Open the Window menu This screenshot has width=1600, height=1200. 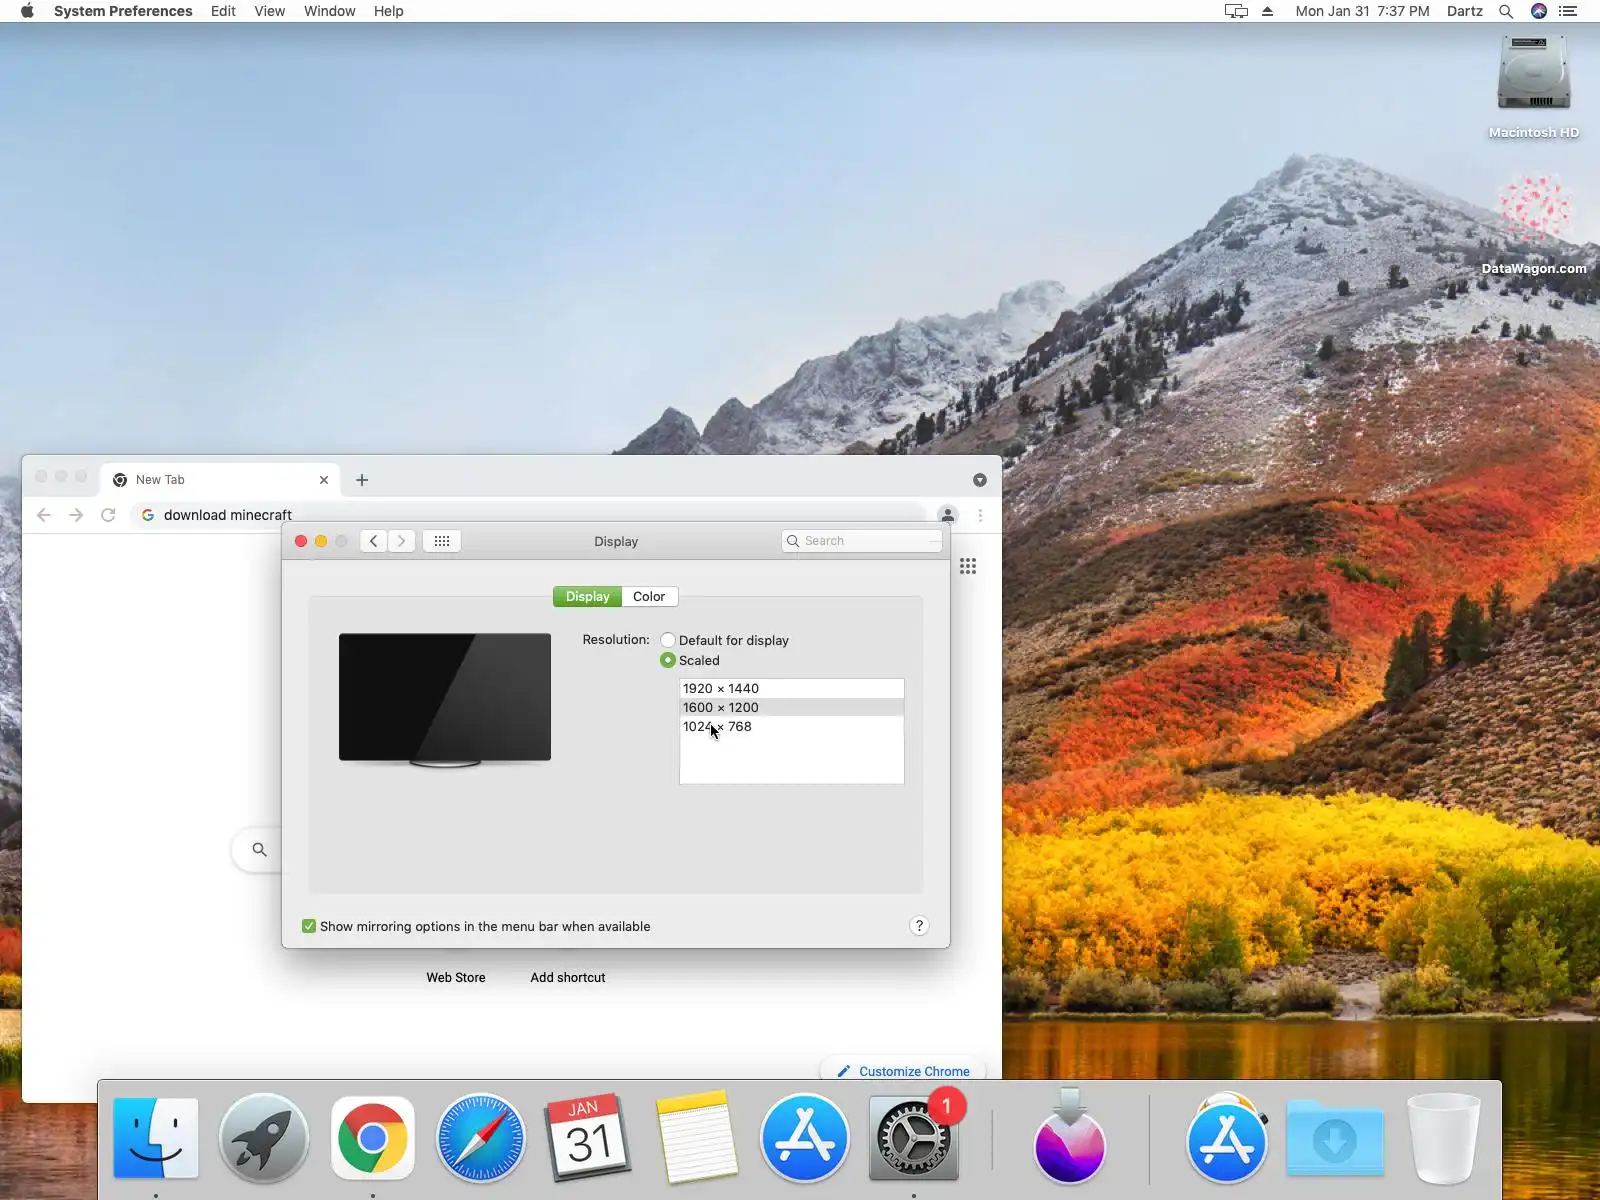pos(330,11)
